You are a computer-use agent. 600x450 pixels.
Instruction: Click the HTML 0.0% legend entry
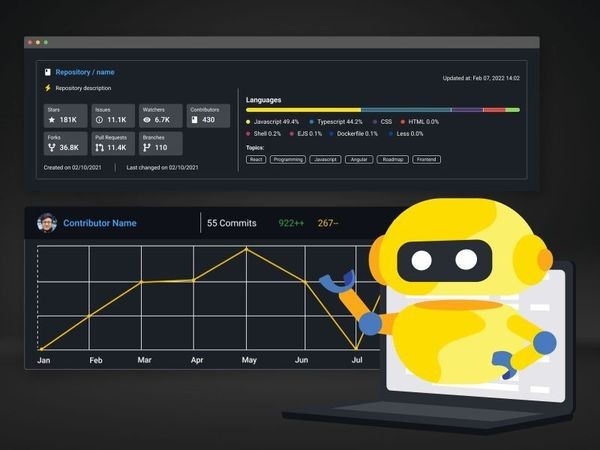pos(420,122)
